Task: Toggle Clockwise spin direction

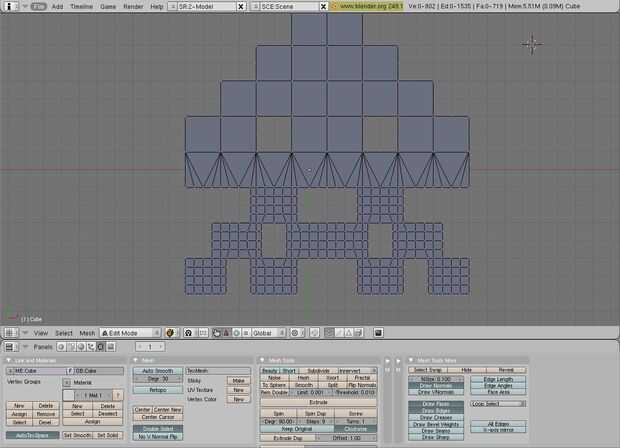Action: [x=355, y=429]
